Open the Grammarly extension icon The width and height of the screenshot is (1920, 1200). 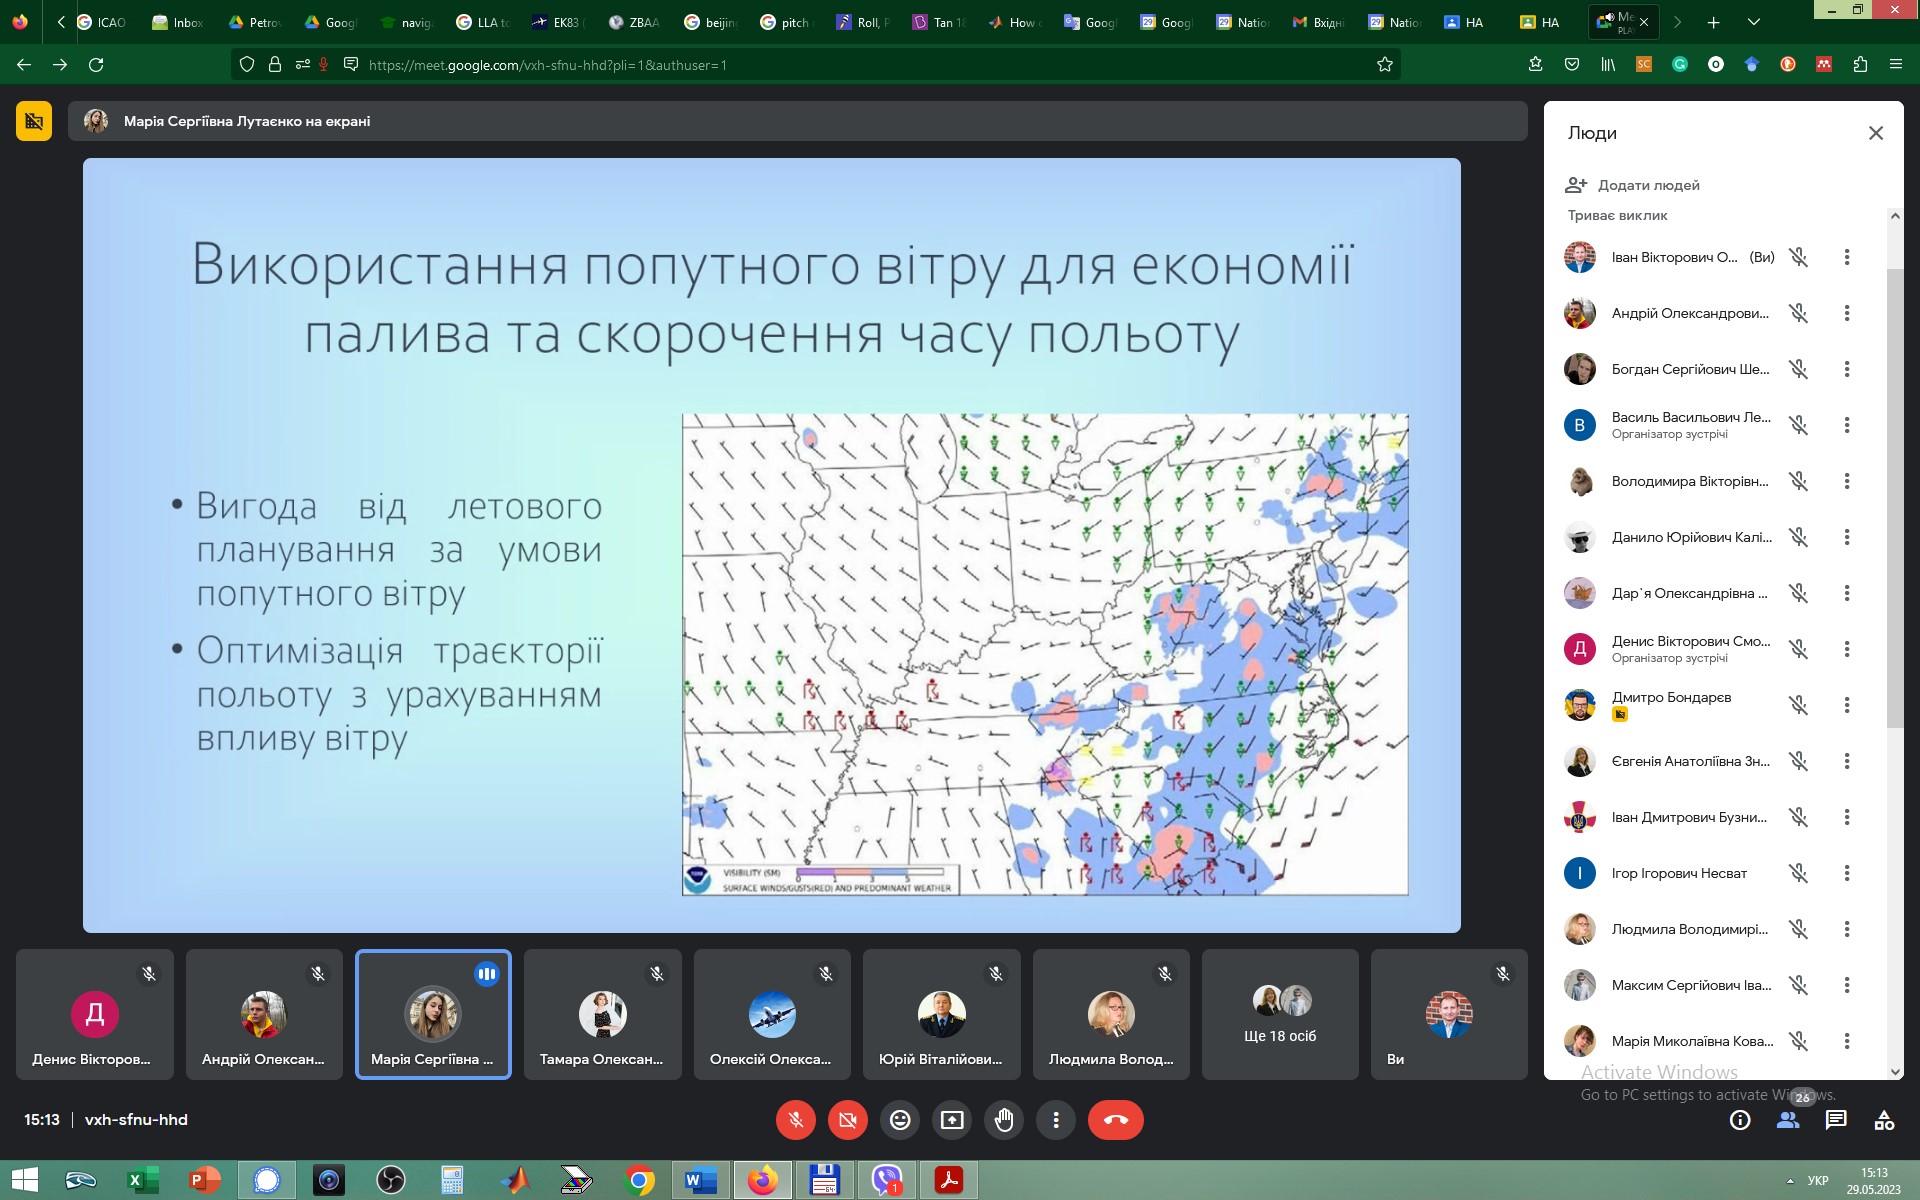coord(1680,64)
